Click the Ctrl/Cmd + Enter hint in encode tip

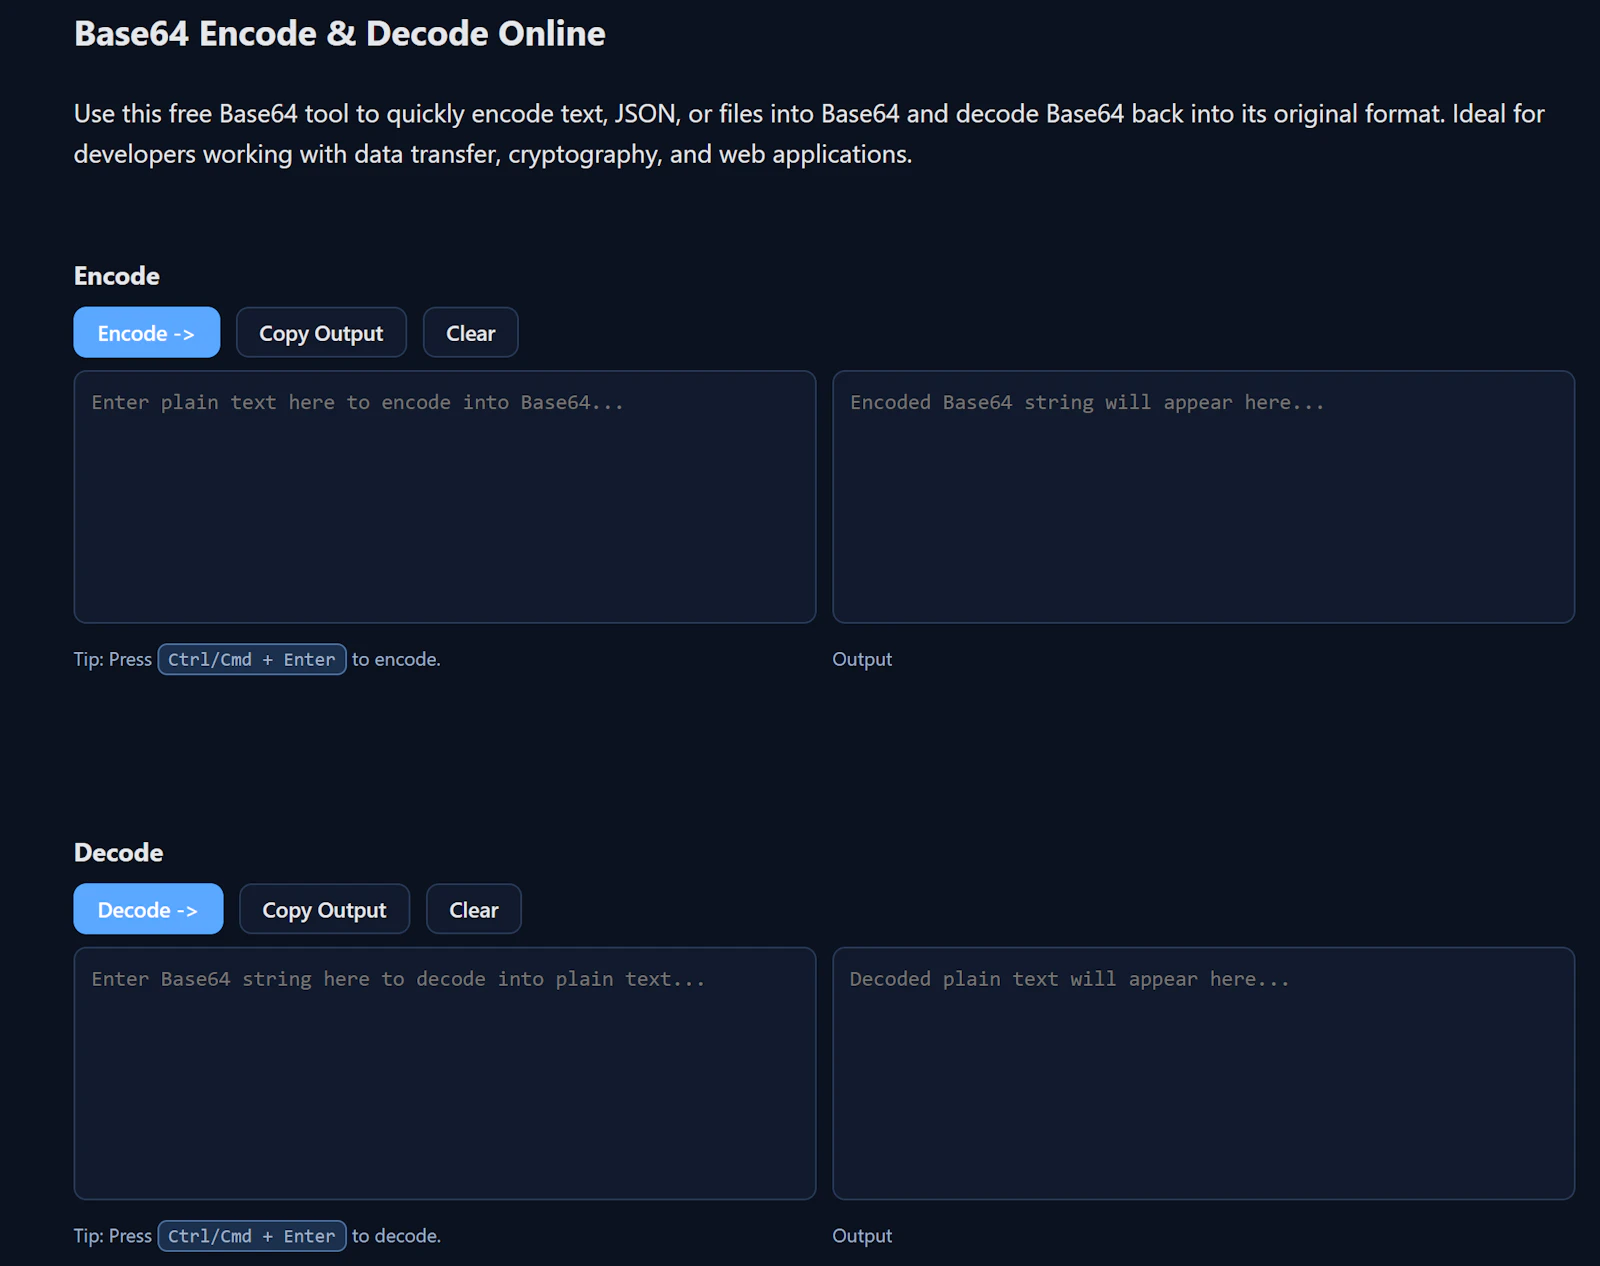pos(252,659)
